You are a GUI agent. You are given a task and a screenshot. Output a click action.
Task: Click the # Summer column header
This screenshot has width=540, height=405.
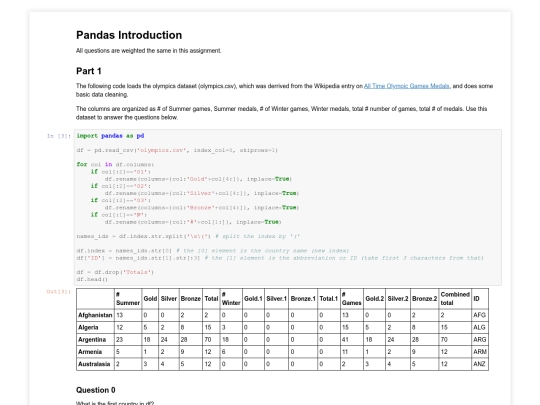tap(128, 299)
